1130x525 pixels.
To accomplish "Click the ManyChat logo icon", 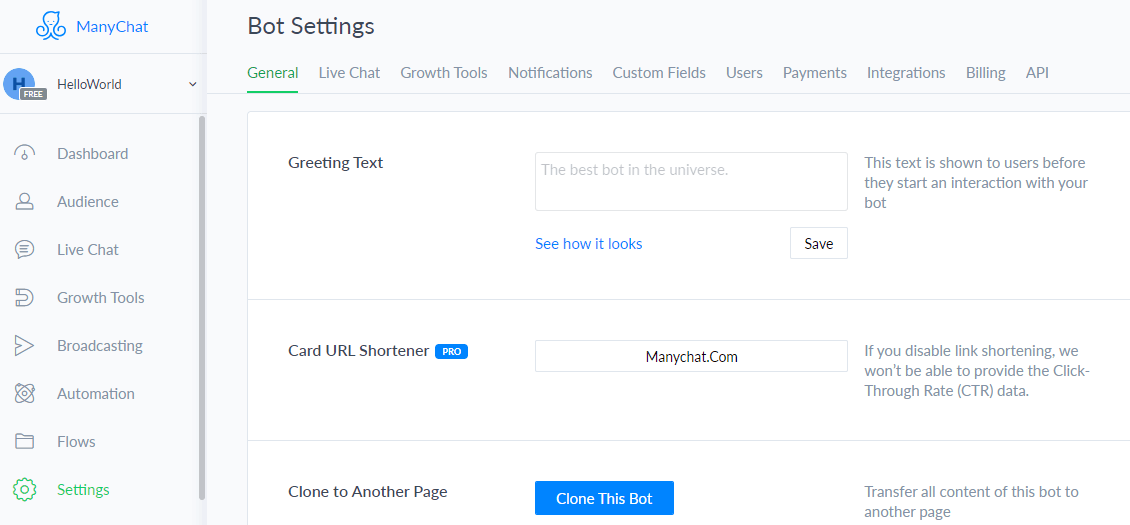I will pyautogui.click(x=52, y=27).
